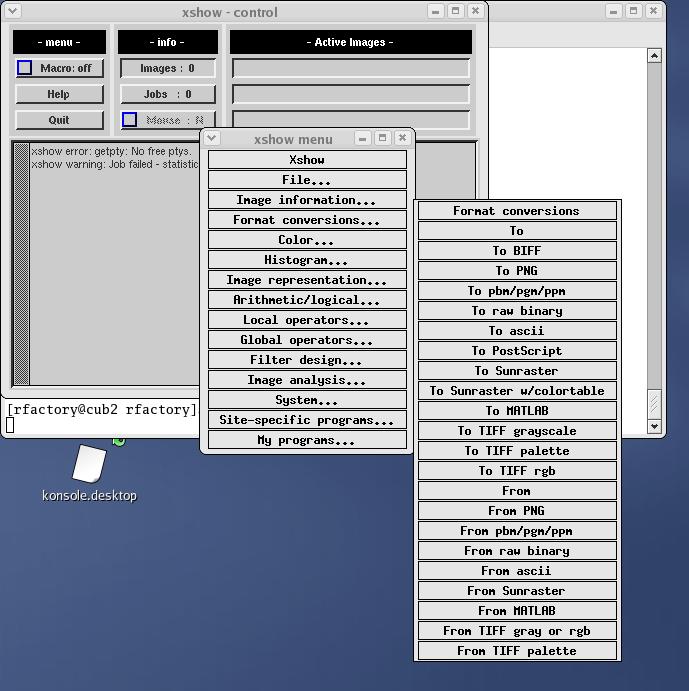The height and width of the screenshot is (691, 689).
Task: Close the xshow menu window
Action: (x=402, y=138)
